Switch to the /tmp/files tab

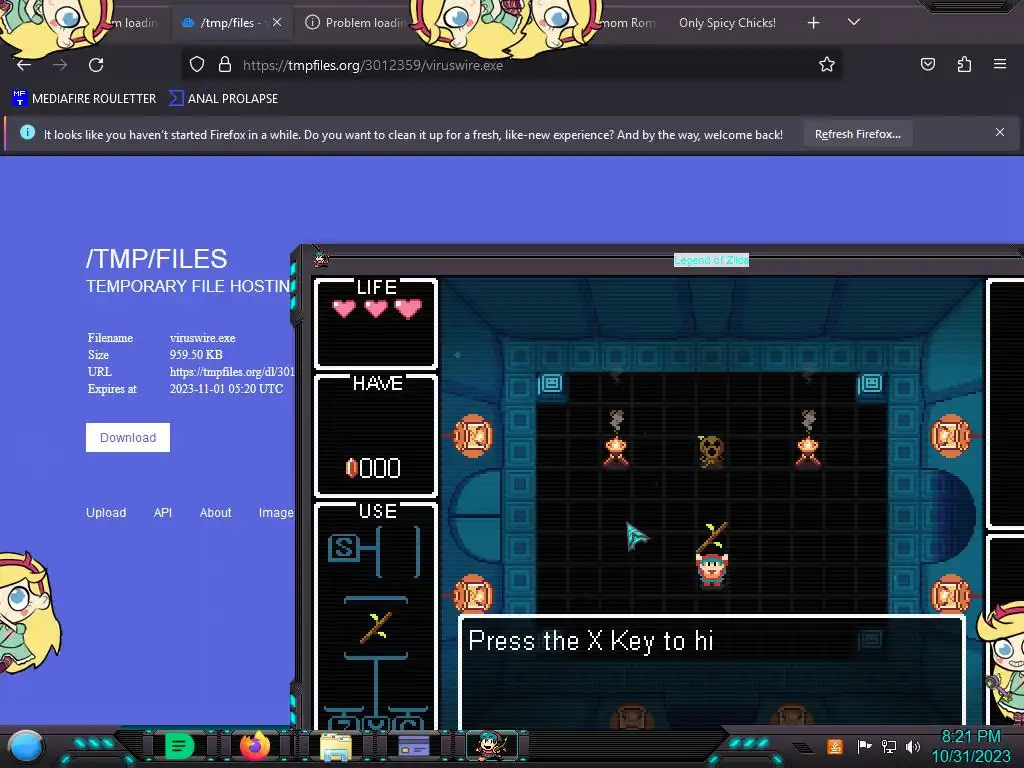pyautogui.click(x=226, y=23)
